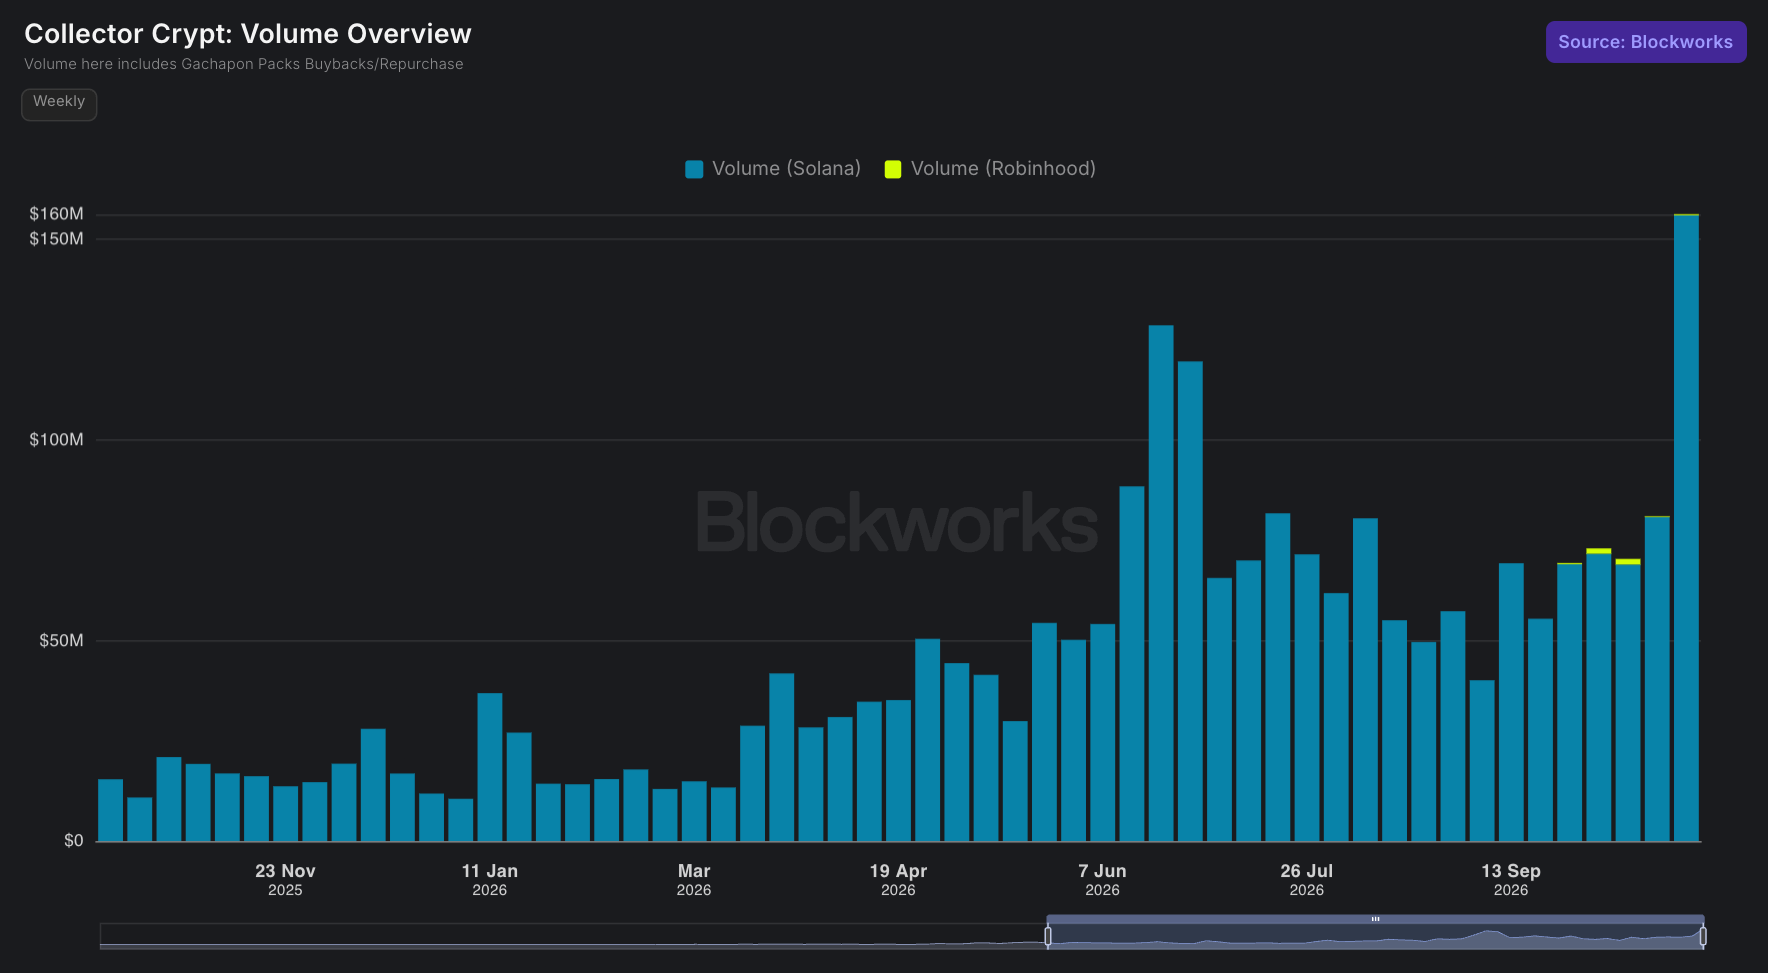Click the $100M y-axis label
The height and width of the screenshot is (973, 1768).
(56, 440)
